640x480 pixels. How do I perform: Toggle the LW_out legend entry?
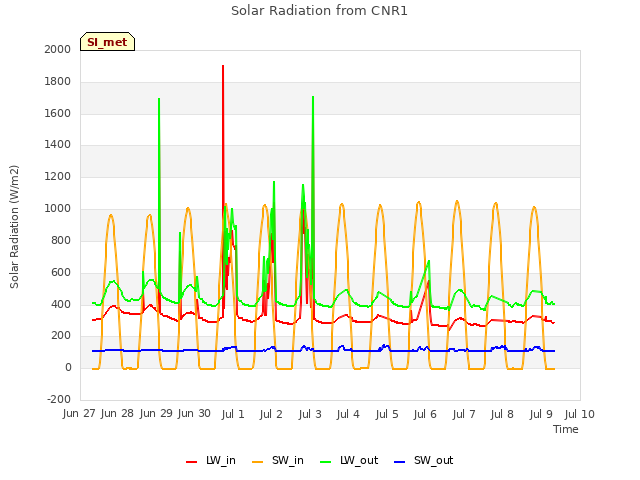pyautogui.click(x=349, y=460)
